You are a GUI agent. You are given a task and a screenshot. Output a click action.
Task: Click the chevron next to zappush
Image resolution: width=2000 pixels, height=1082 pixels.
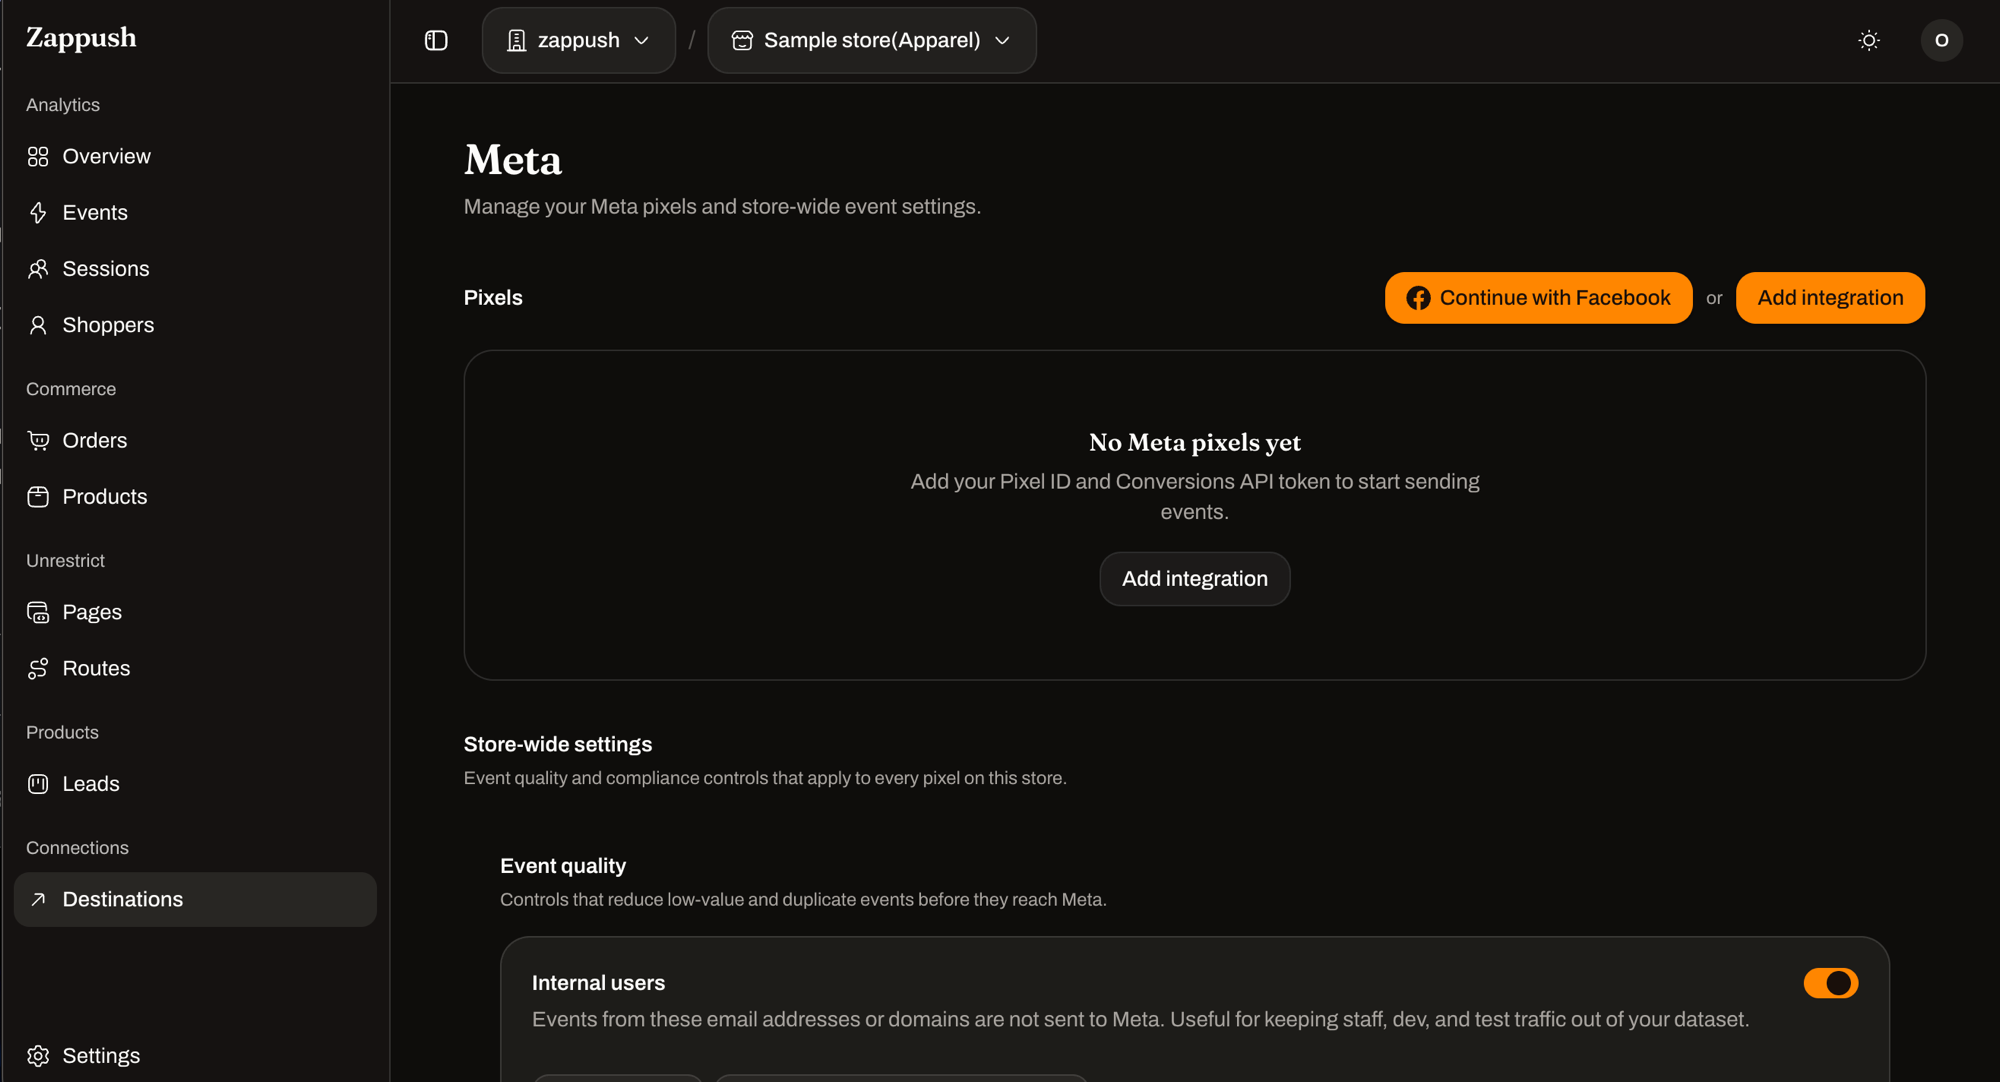(x=642, y=41)
